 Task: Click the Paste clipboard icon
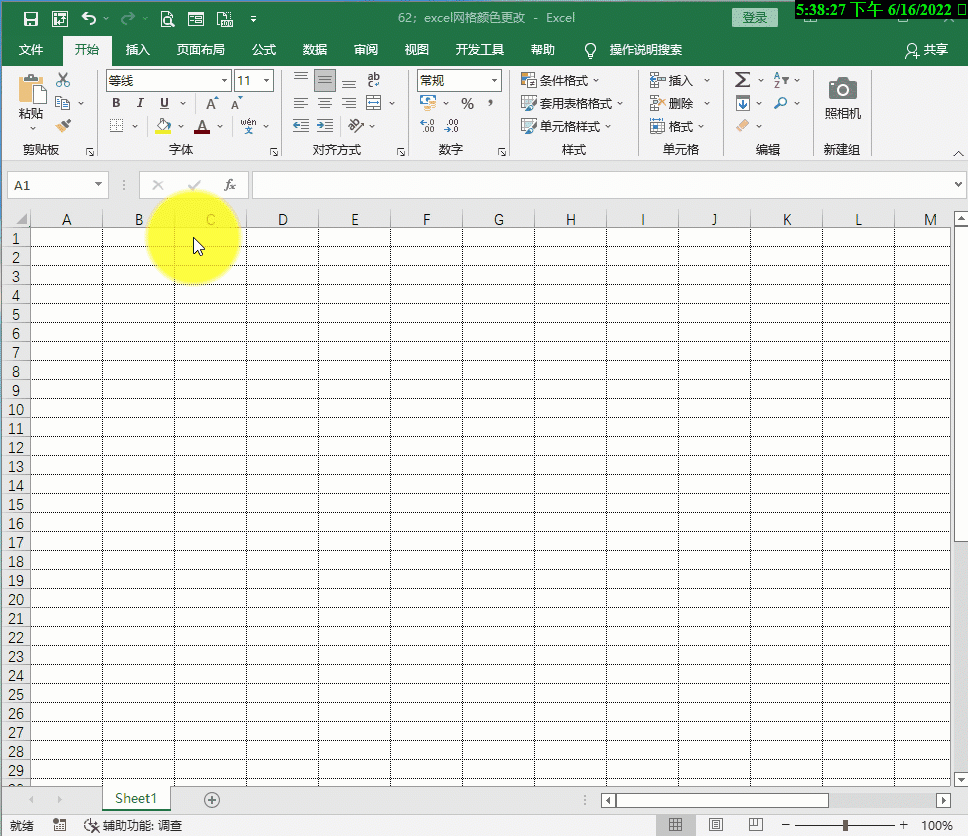(x=32, y=90)
